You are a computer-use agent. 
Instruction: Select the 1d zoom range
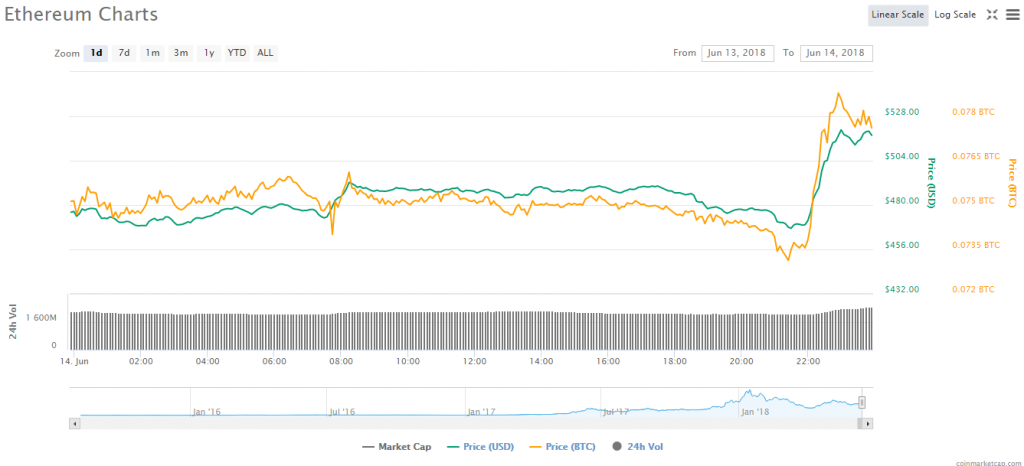tap(96, 54)
